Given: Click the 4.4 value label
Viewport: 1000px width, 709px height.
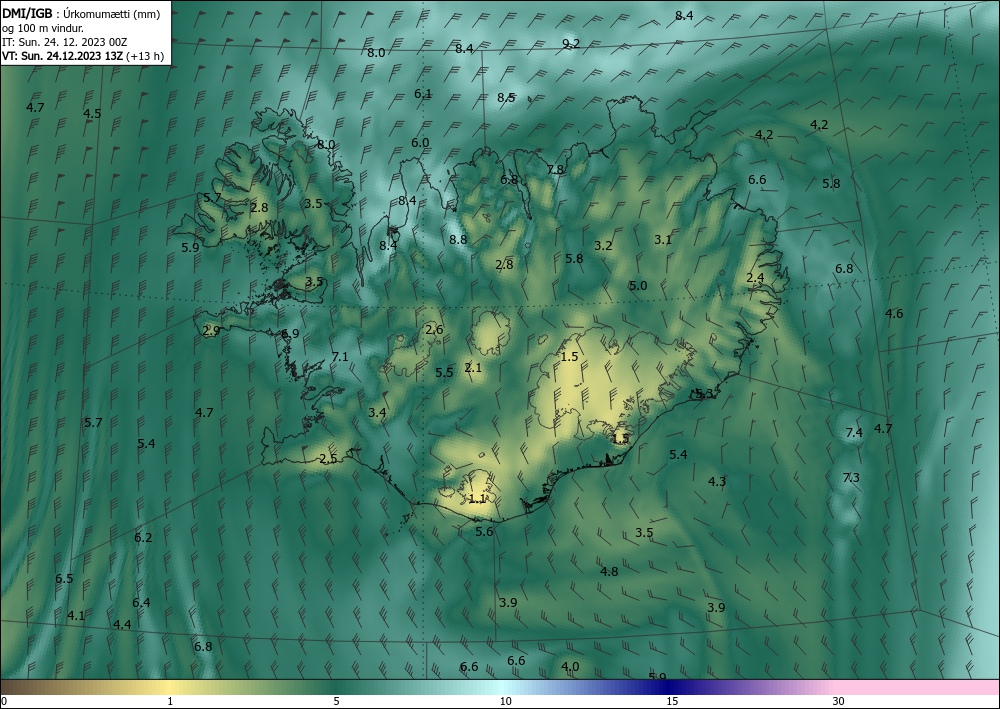Looking at the screenshot, I should tap(122, 624).
